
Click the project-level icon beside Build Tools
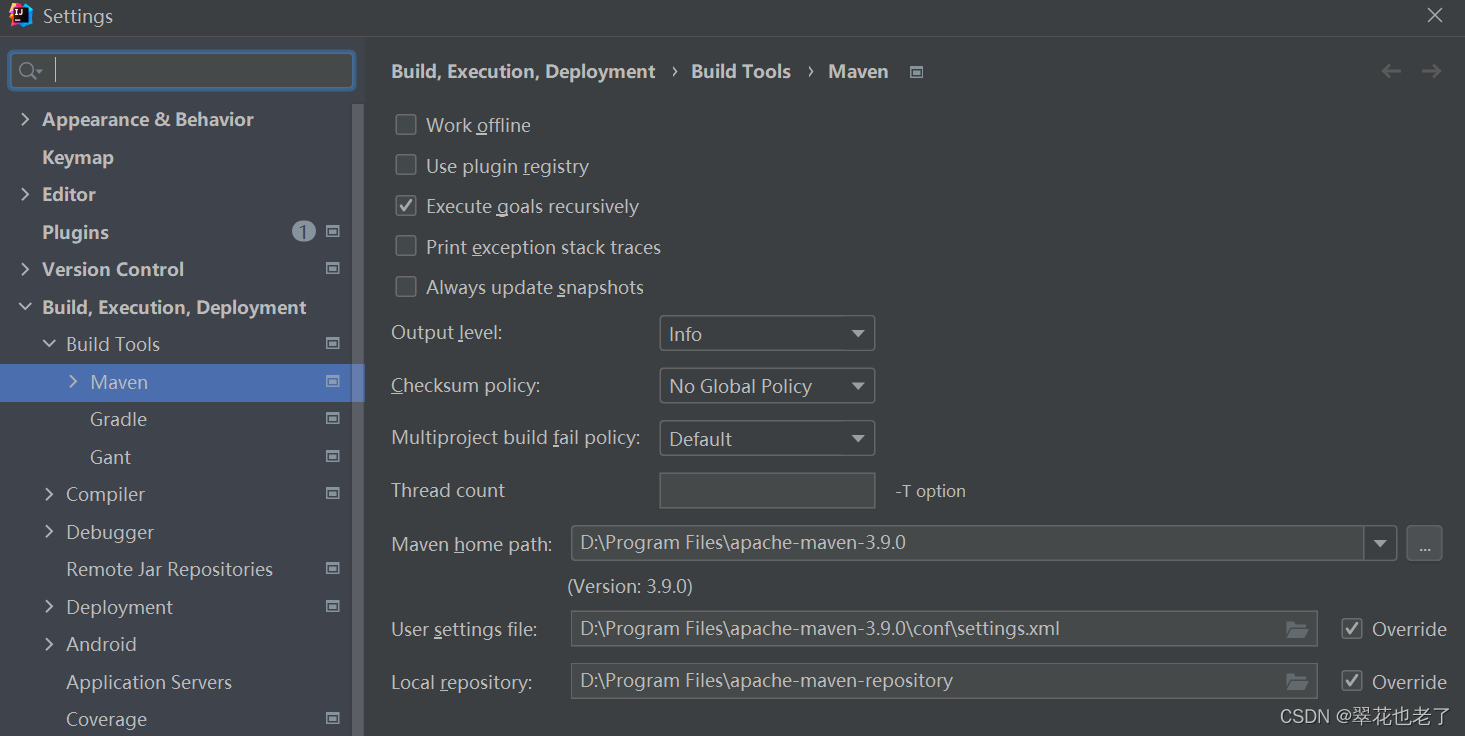tap(333, 343)
